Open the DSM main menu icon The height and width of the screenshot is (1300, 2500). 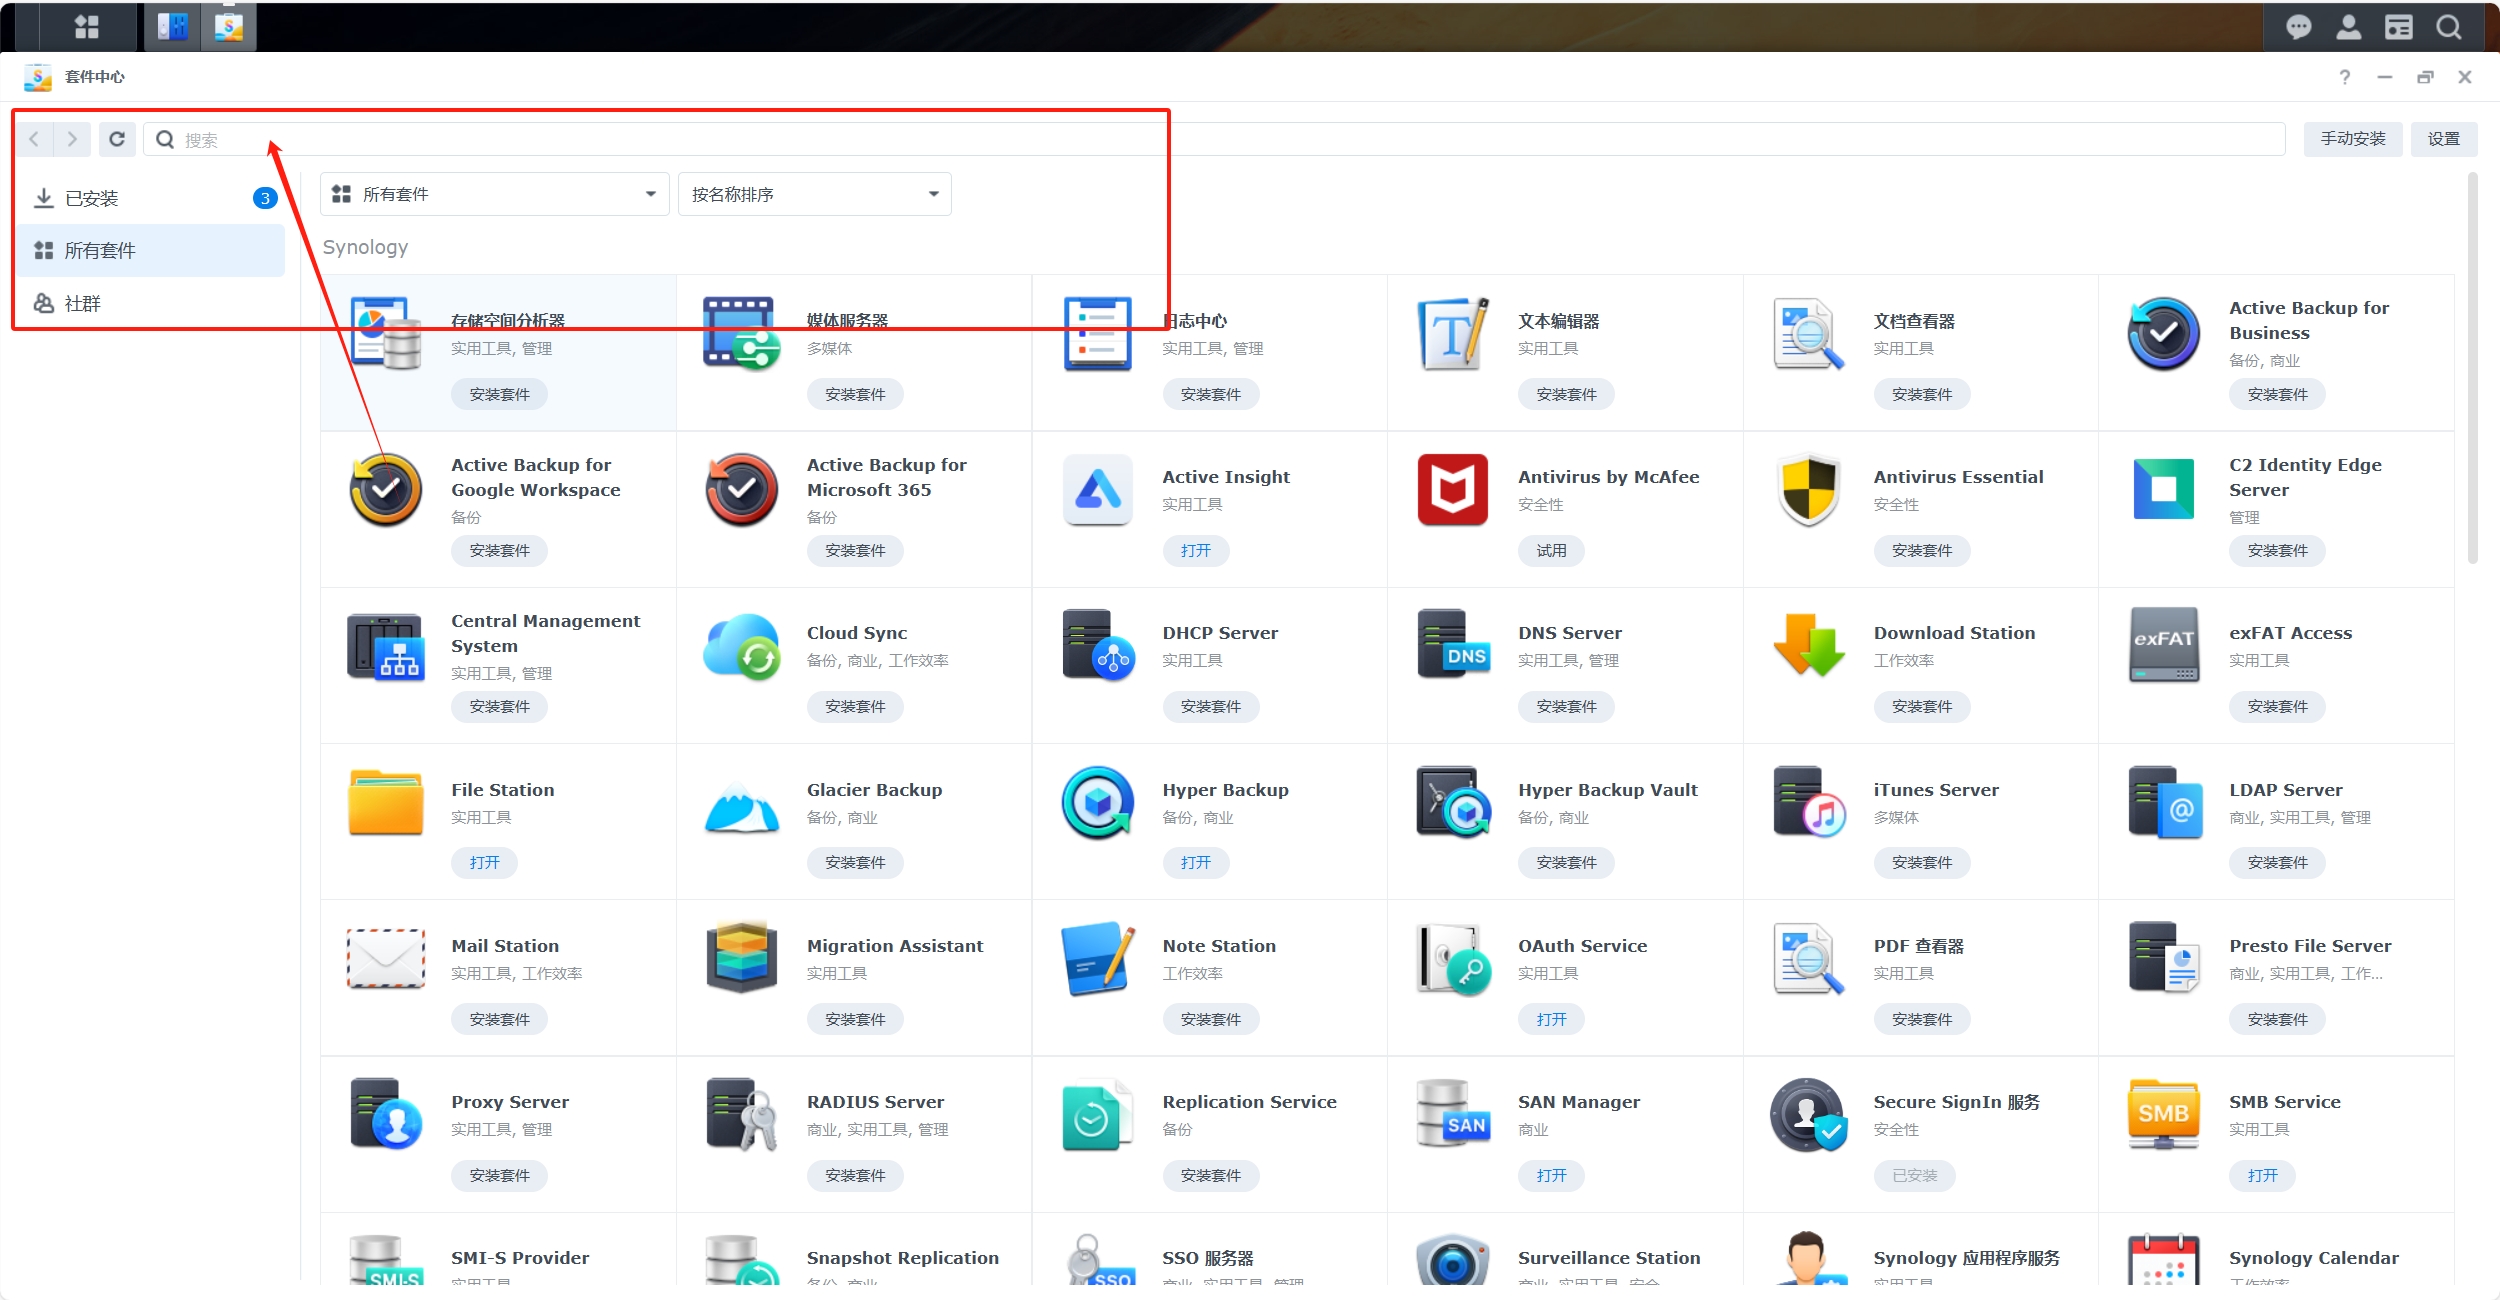tap(87, 27)
